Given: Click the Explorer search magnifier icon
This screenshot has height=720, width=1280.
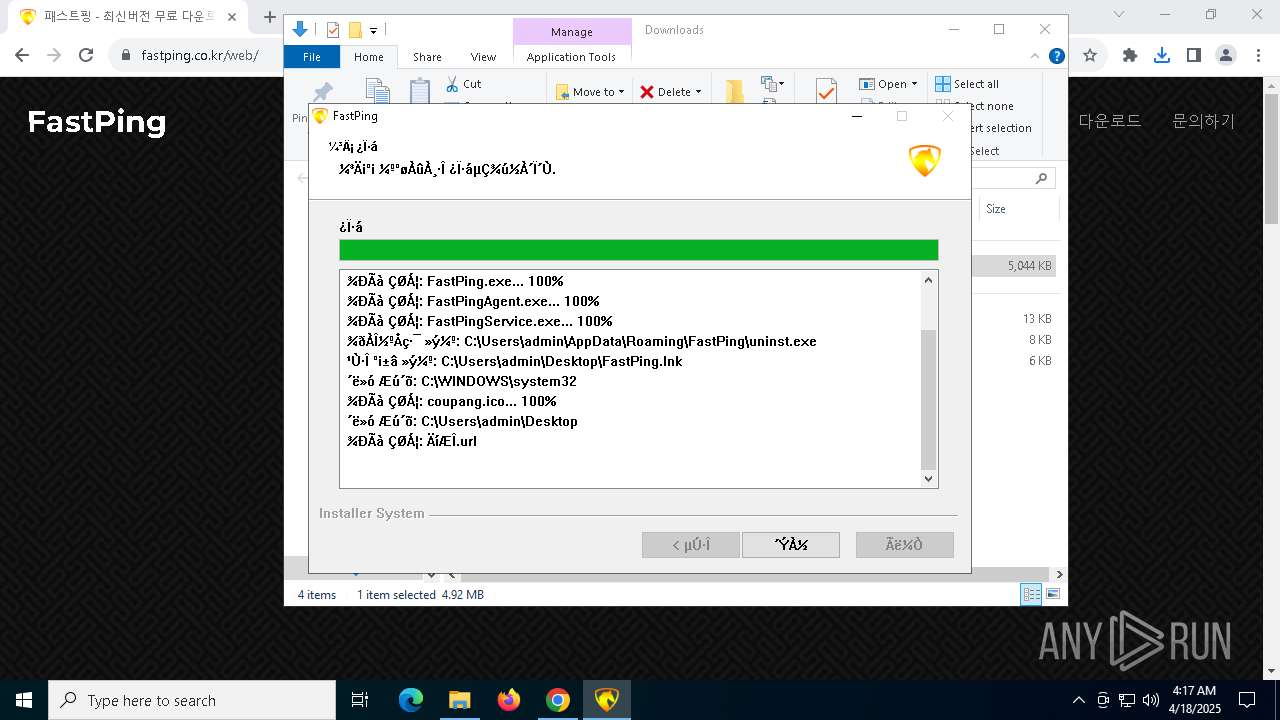Looking at the screenshot, I should click(x=1041, y=178).
